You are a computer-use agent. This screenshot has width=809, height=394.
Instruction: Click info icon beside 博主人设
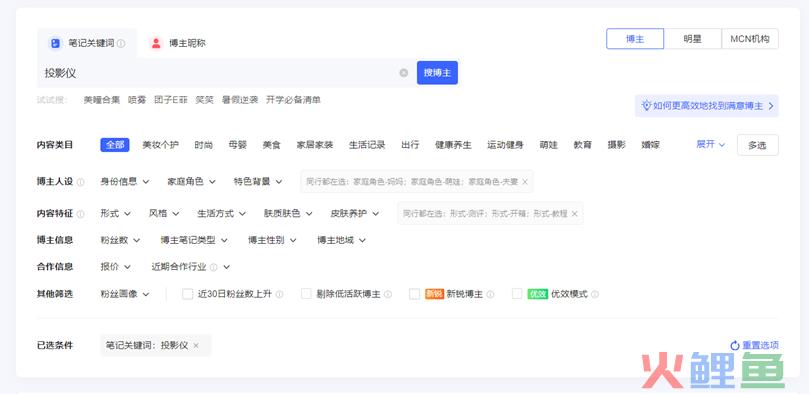[80, 182]
